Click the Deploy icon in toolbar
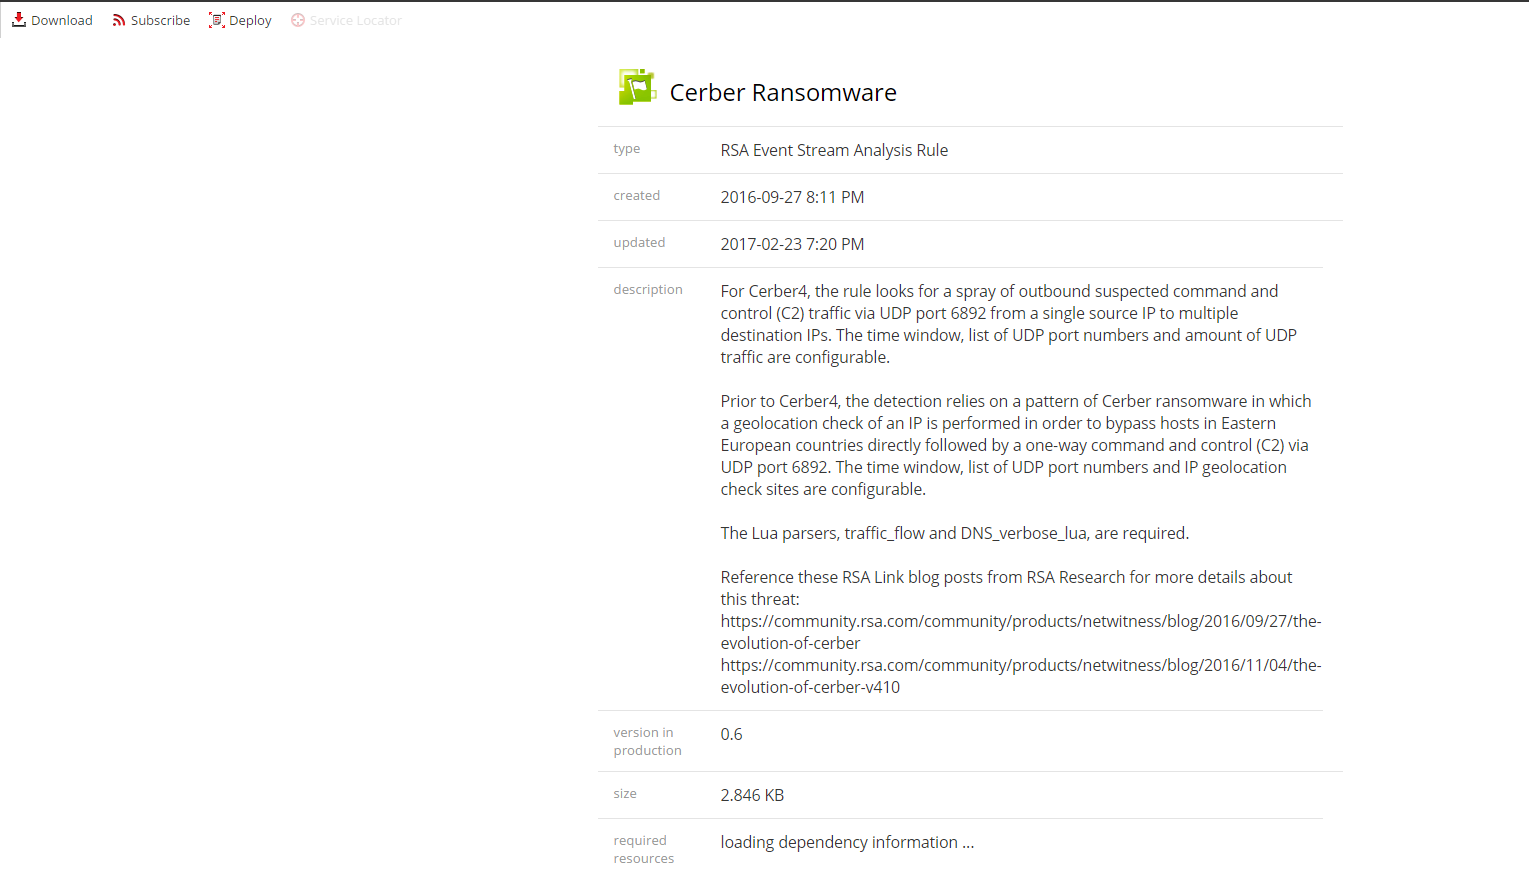 click(x=217, y=20)
